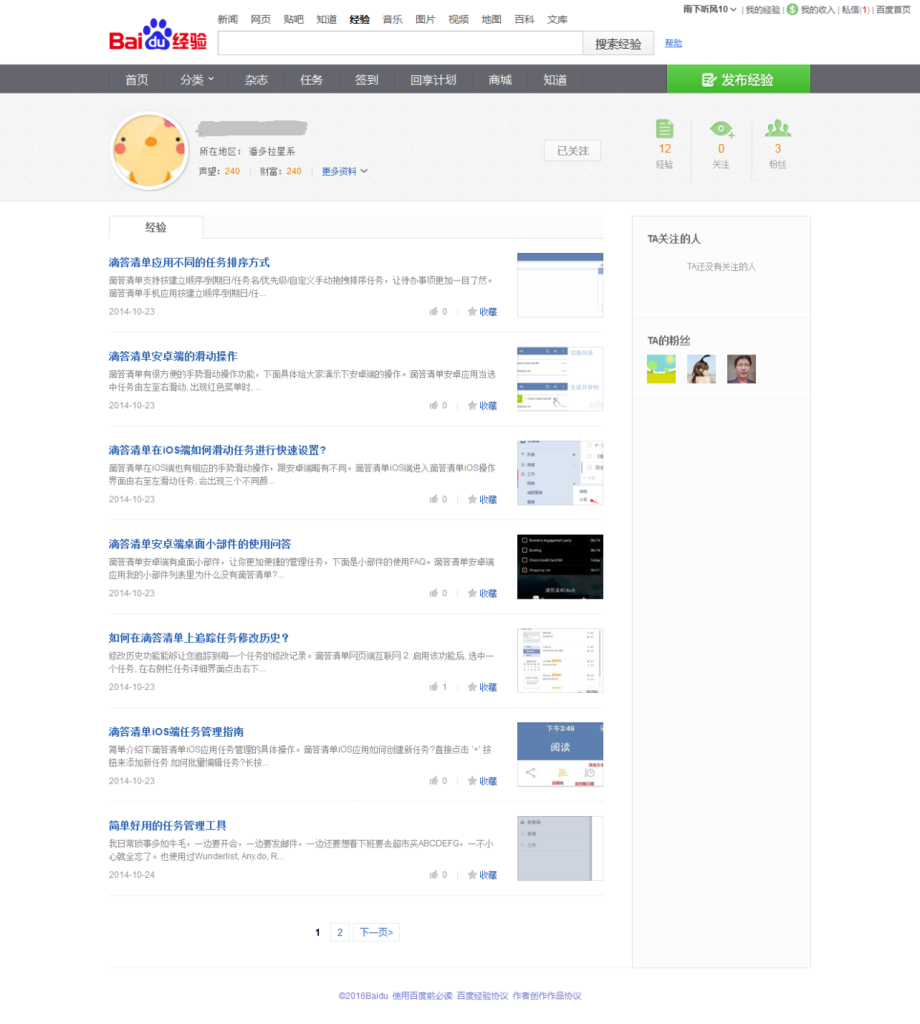Open 文库 in the top product links
920x1024 pixels.
coord(557,19)
